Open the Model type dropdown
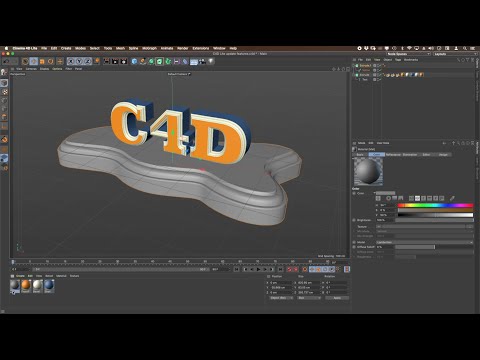Image resolution: width=480 pixels, height=360 pixels. (425, 242)
